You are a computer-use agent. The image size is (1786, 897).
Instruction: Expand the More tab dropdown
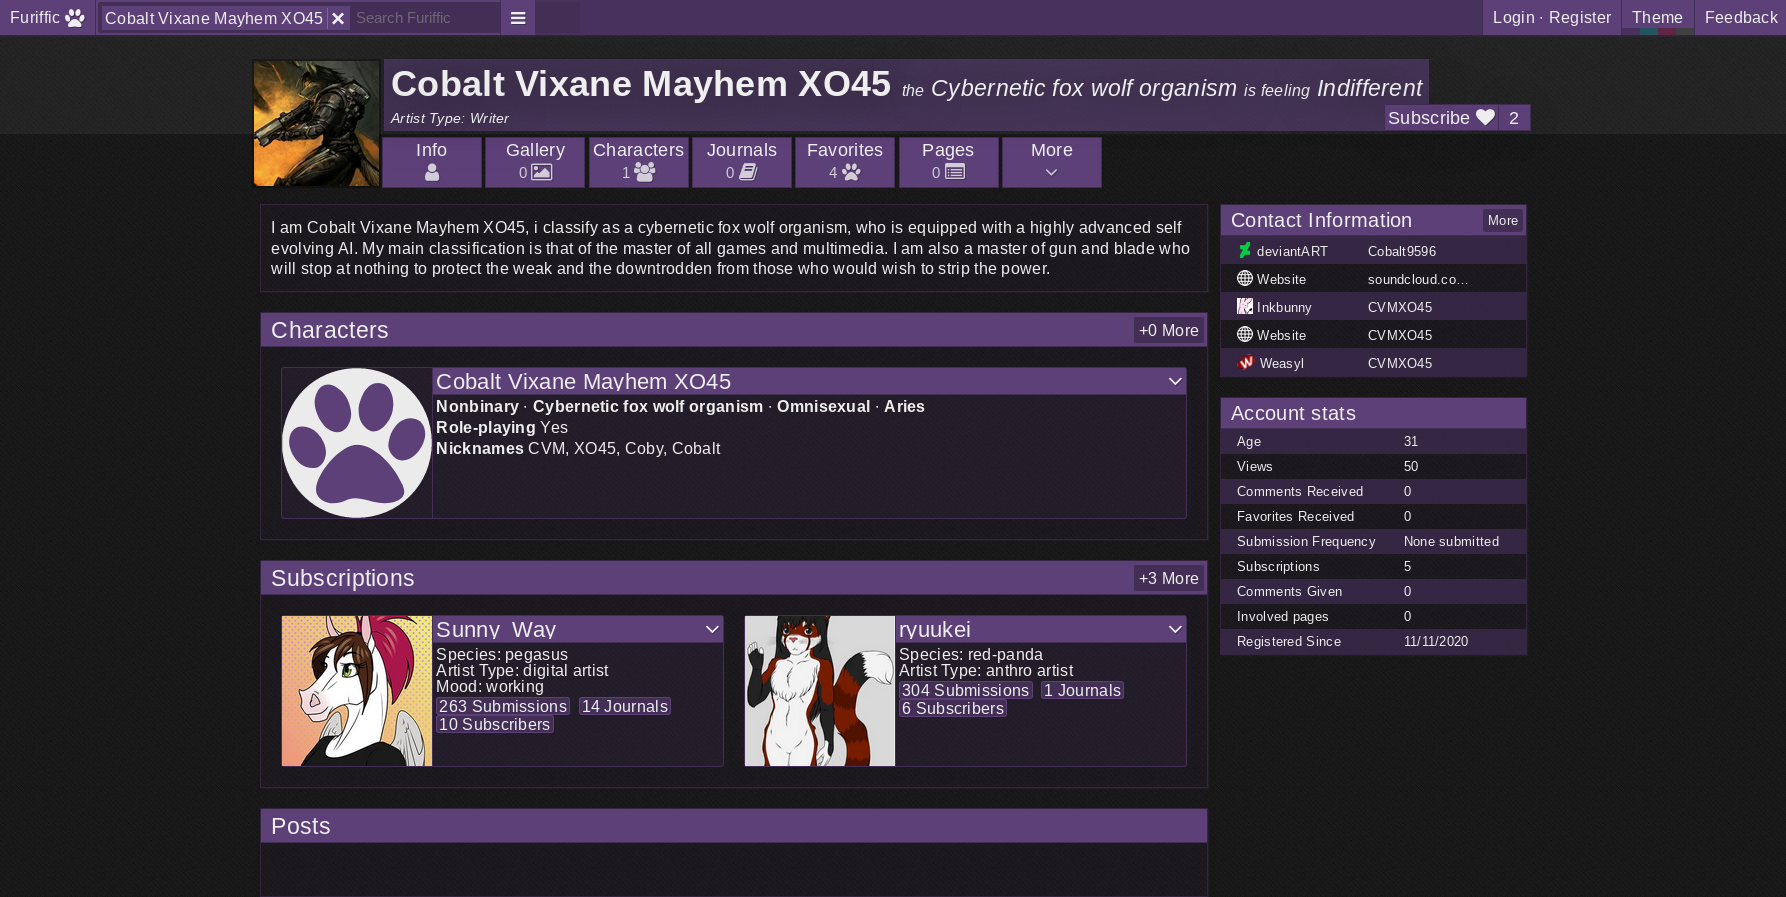click(1051, 161)
